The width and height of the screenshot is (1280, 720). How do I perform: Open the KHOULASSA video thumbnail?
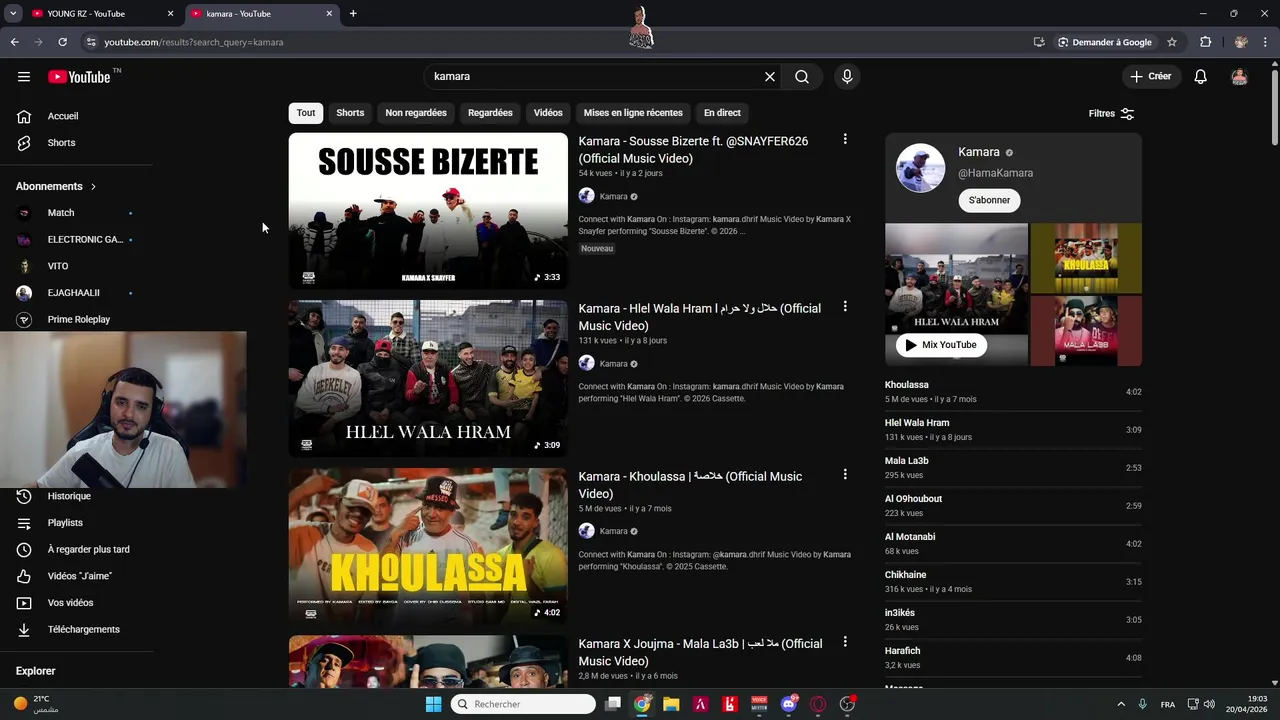(x=428, y=546)
